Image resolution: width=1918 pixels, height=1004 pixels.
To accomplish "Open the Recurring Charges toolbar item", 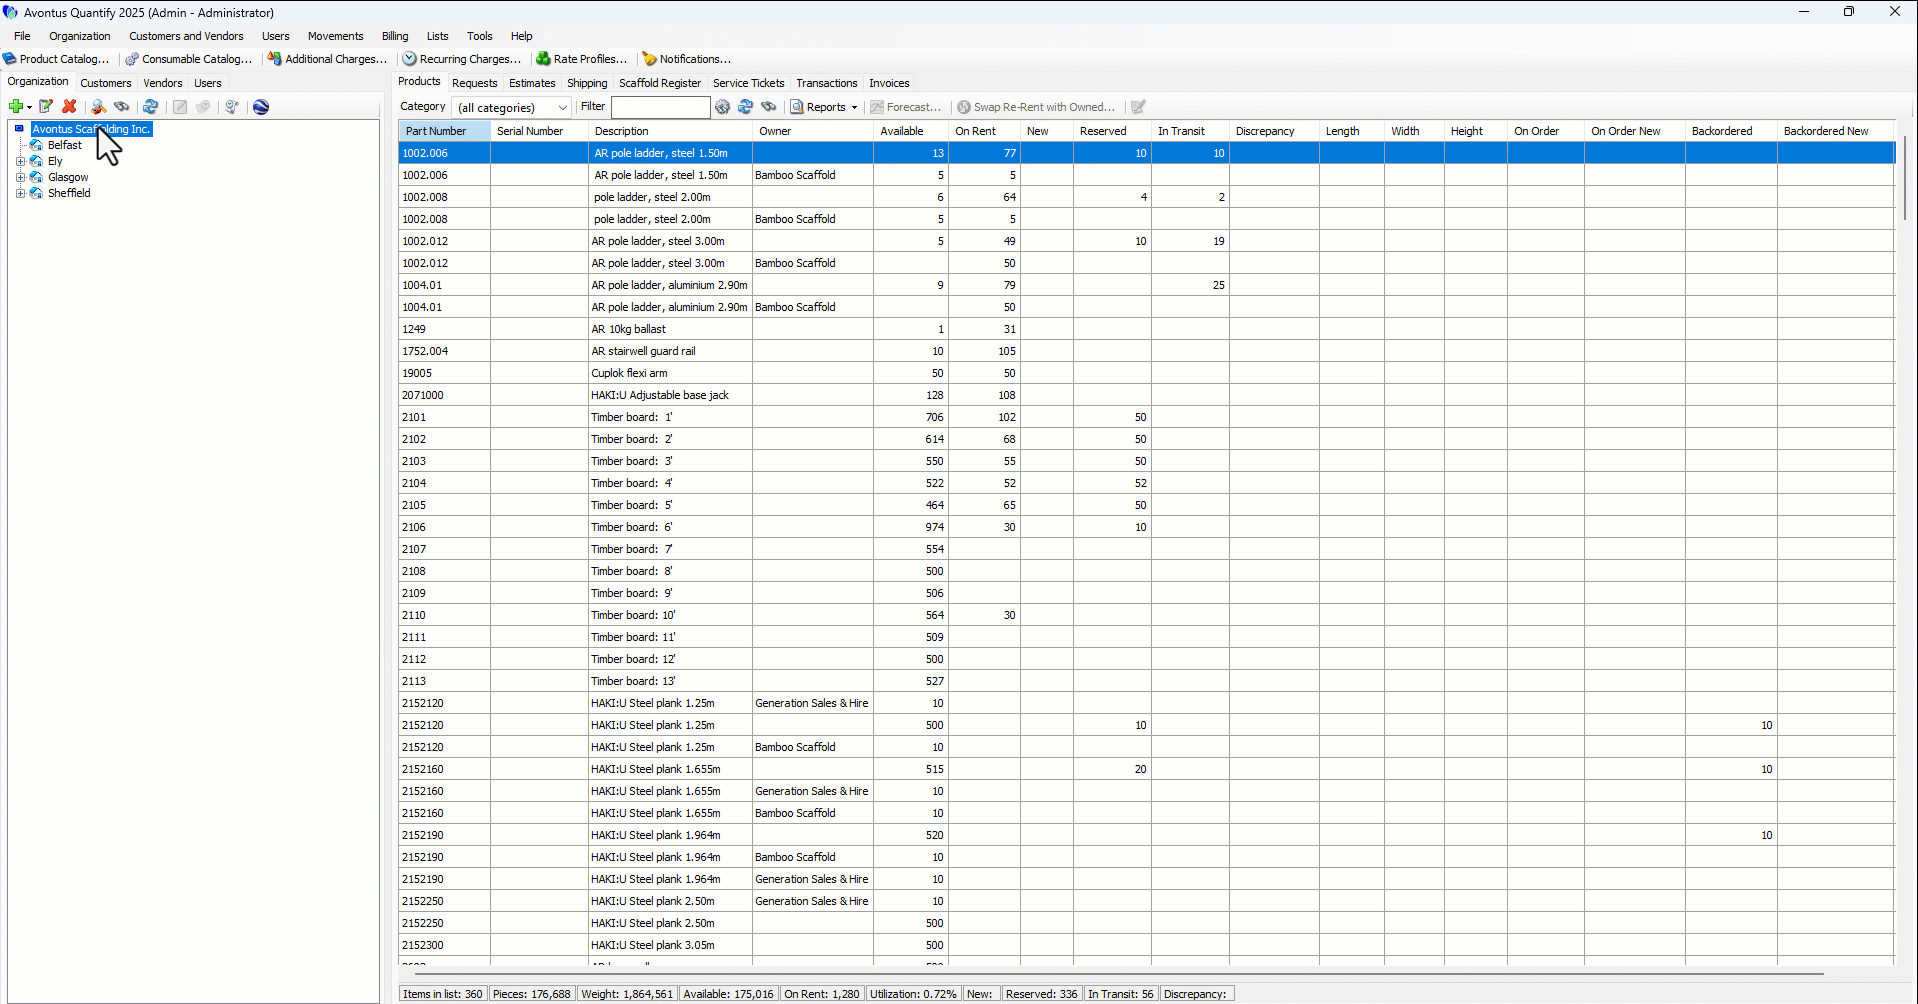I will (x=461, y=59).
